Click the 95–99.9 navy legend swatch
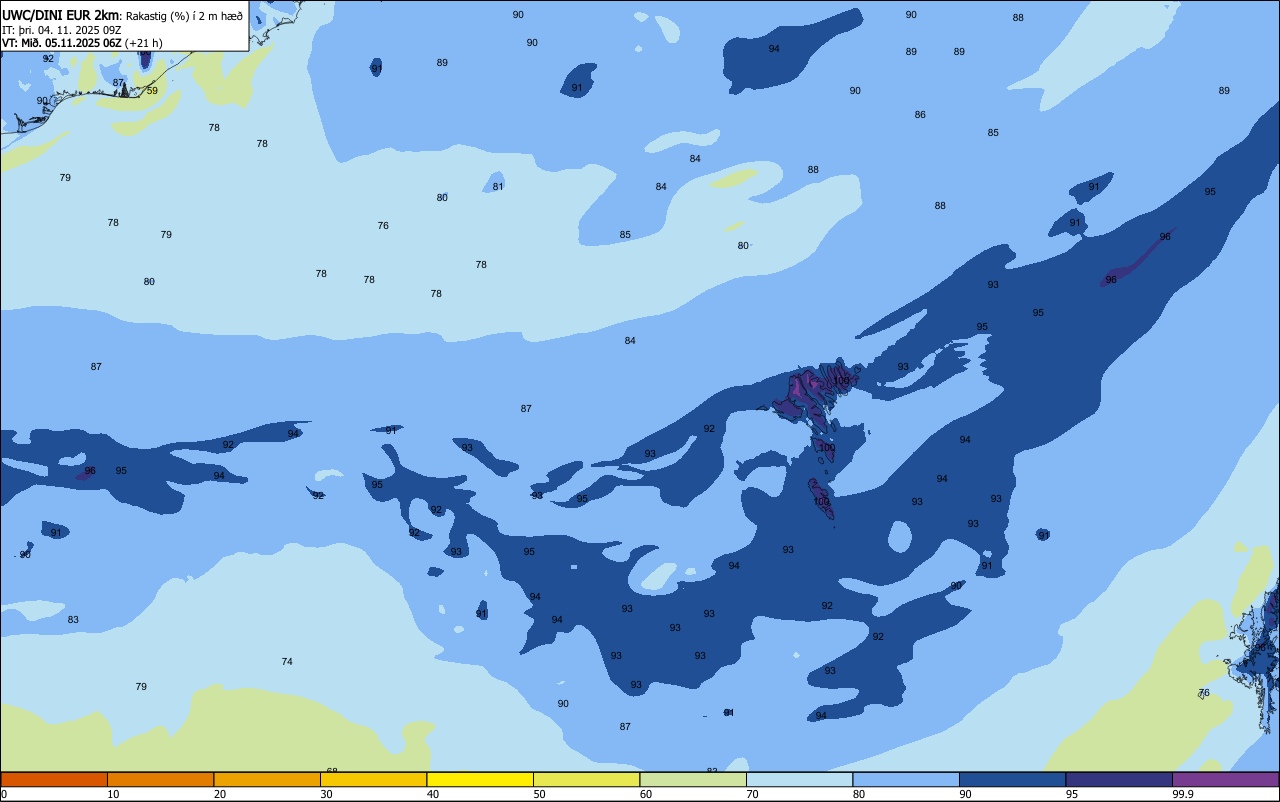Viewport: 1280px width, 802px height. click(x=1119, y=779)
